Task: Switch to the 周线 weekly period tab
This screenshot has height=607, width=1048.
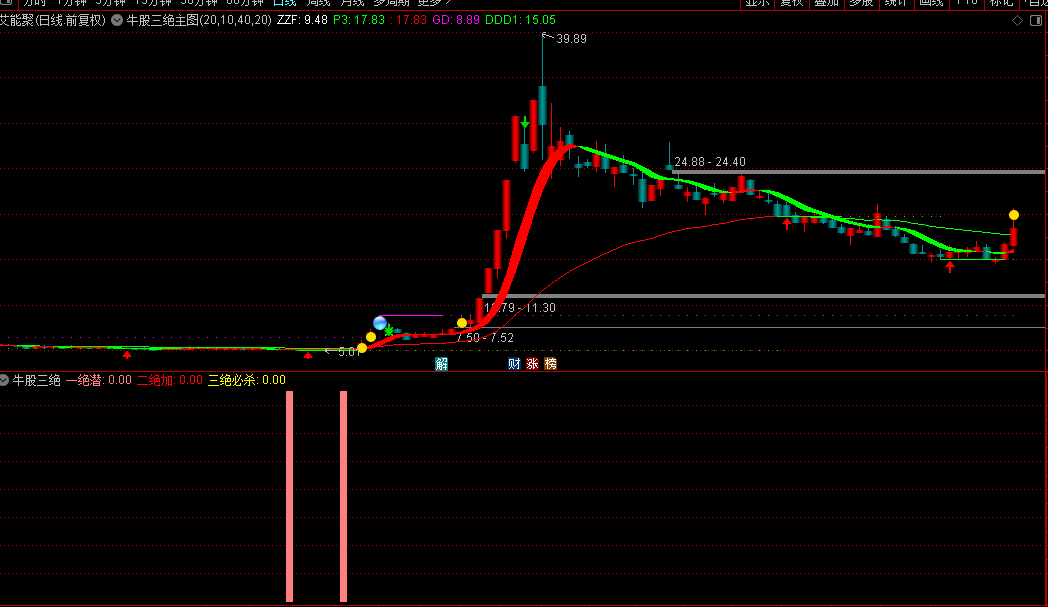Action: coord(319,3)
